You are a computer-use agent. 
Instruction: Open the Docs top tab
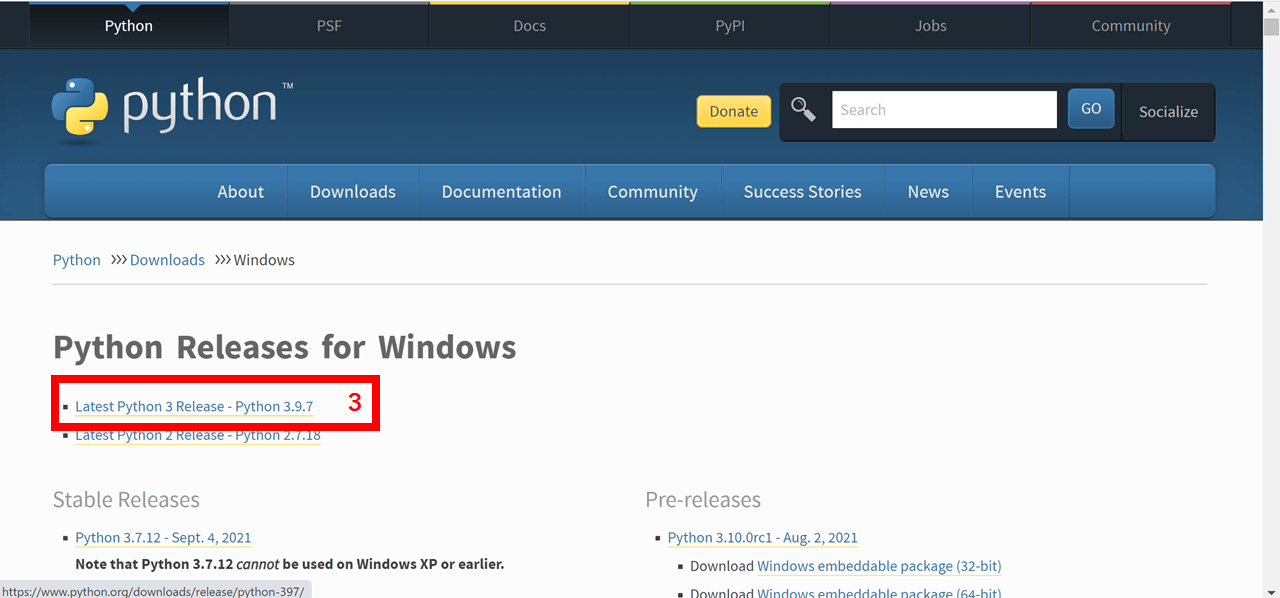(529, 26)
